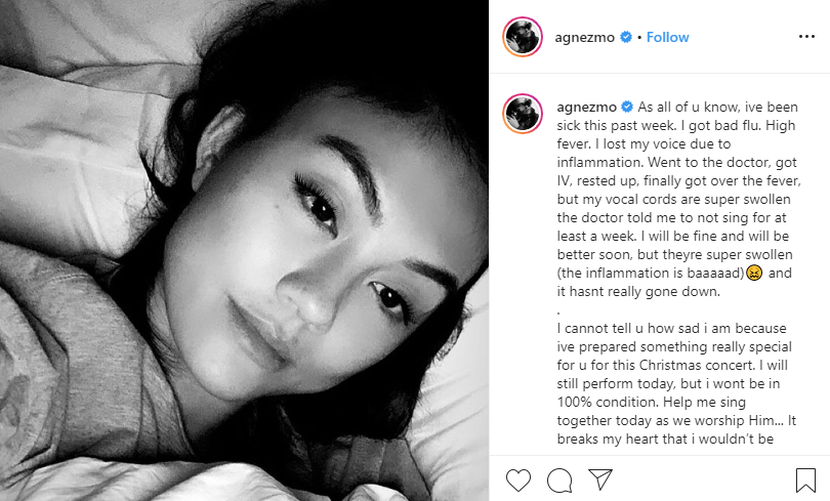Viewport: 830px width, 501px height.
Task: Click caption line 'it hasnt really gone down'
Action: pos(638,292)
